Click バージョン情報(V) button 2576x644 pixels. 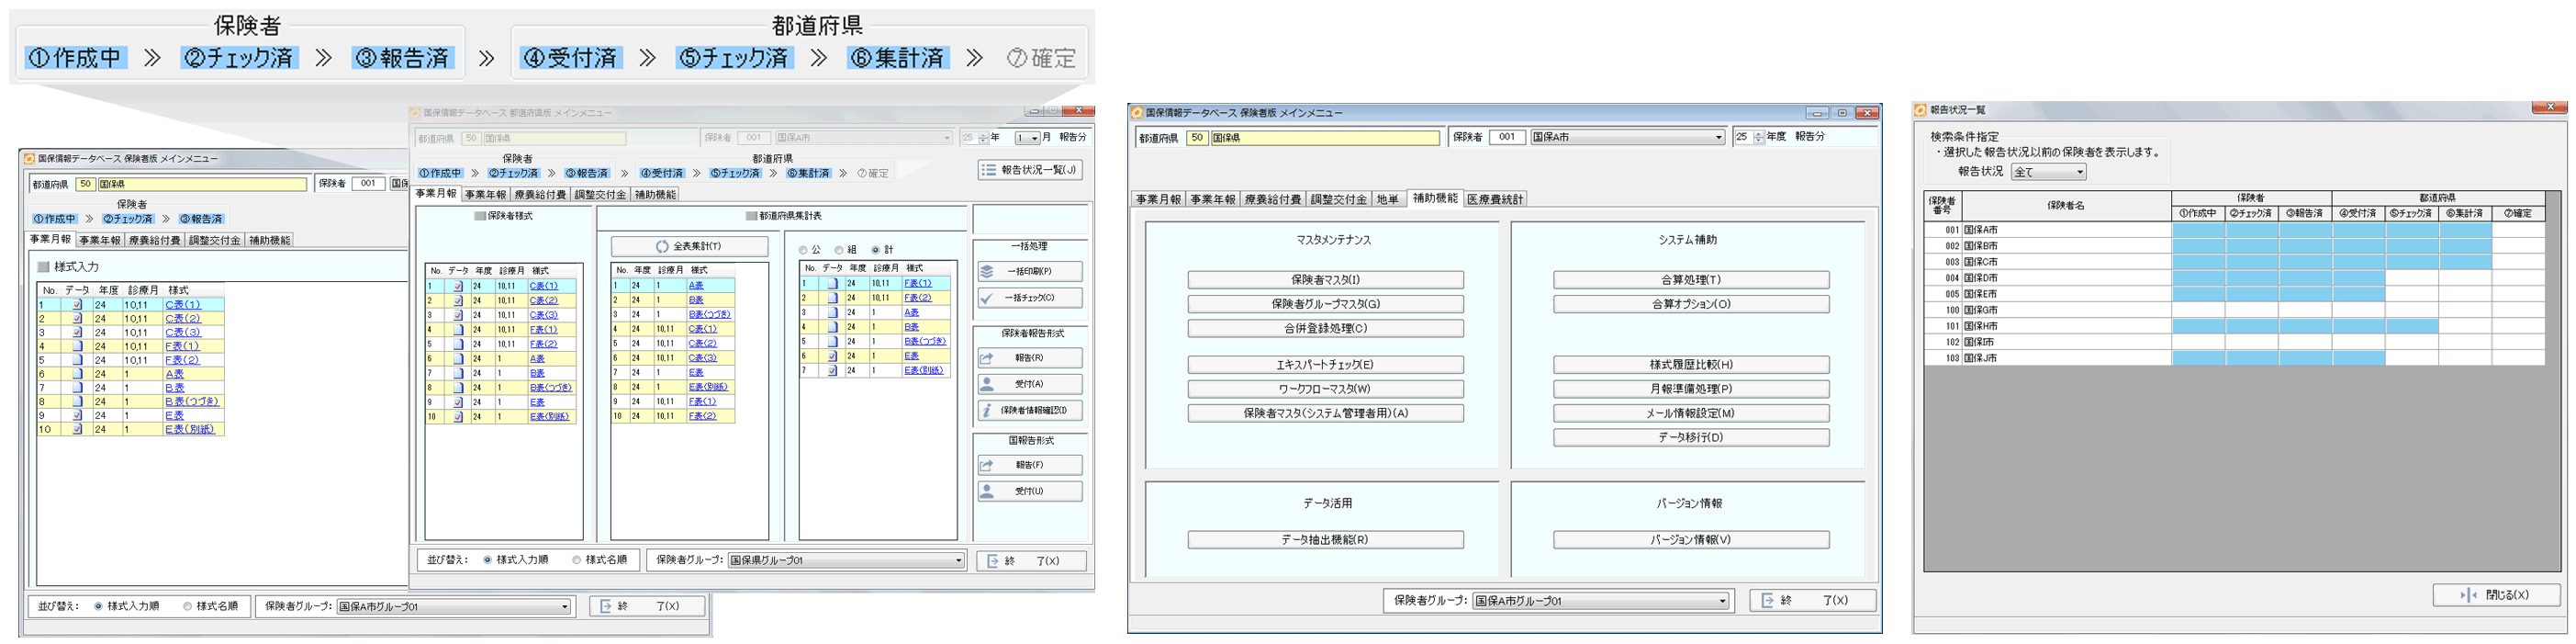(x=1691, y=540)
